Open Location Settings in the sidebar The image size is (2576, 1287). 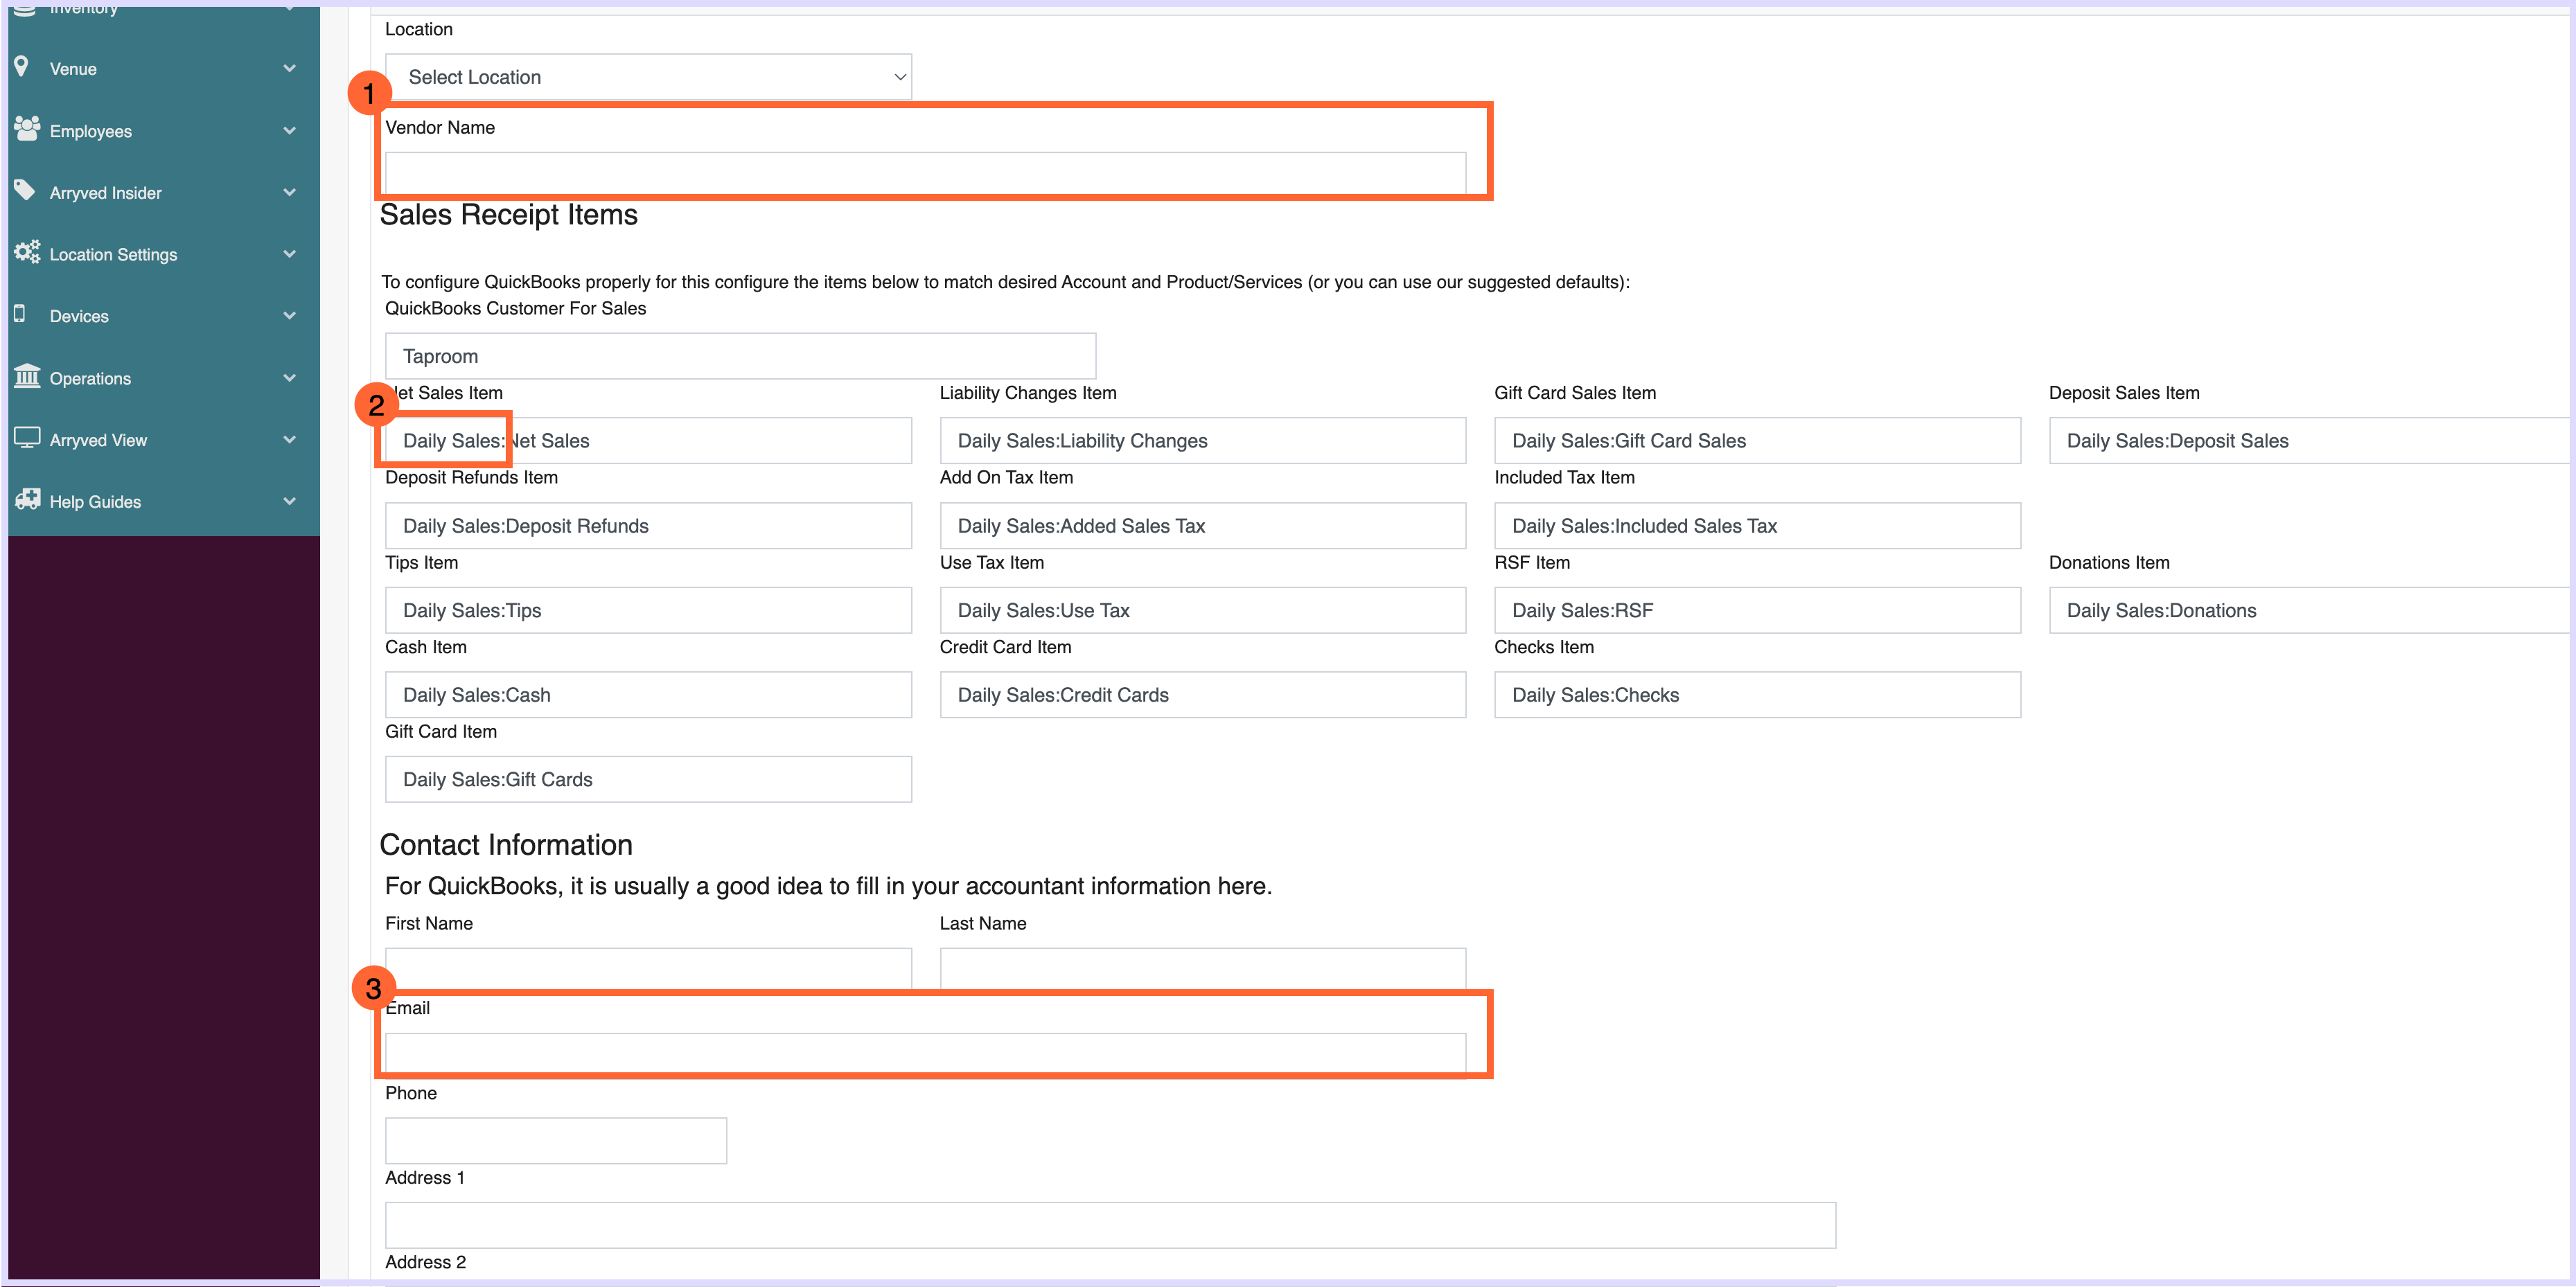coord(164,254)
